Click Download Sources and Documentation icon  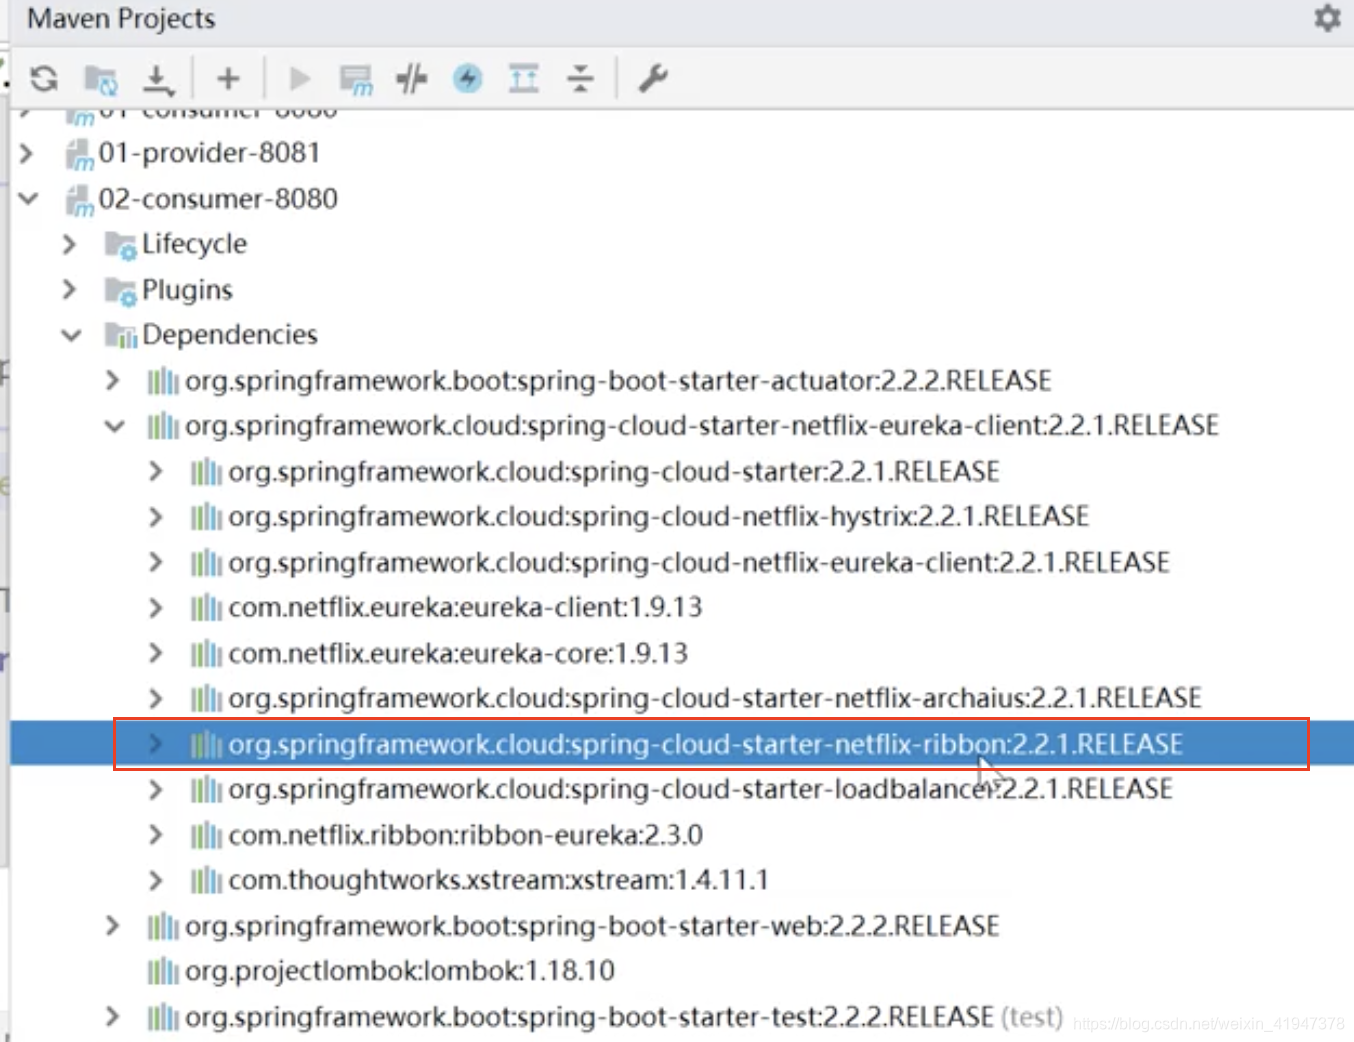point(158,79)
